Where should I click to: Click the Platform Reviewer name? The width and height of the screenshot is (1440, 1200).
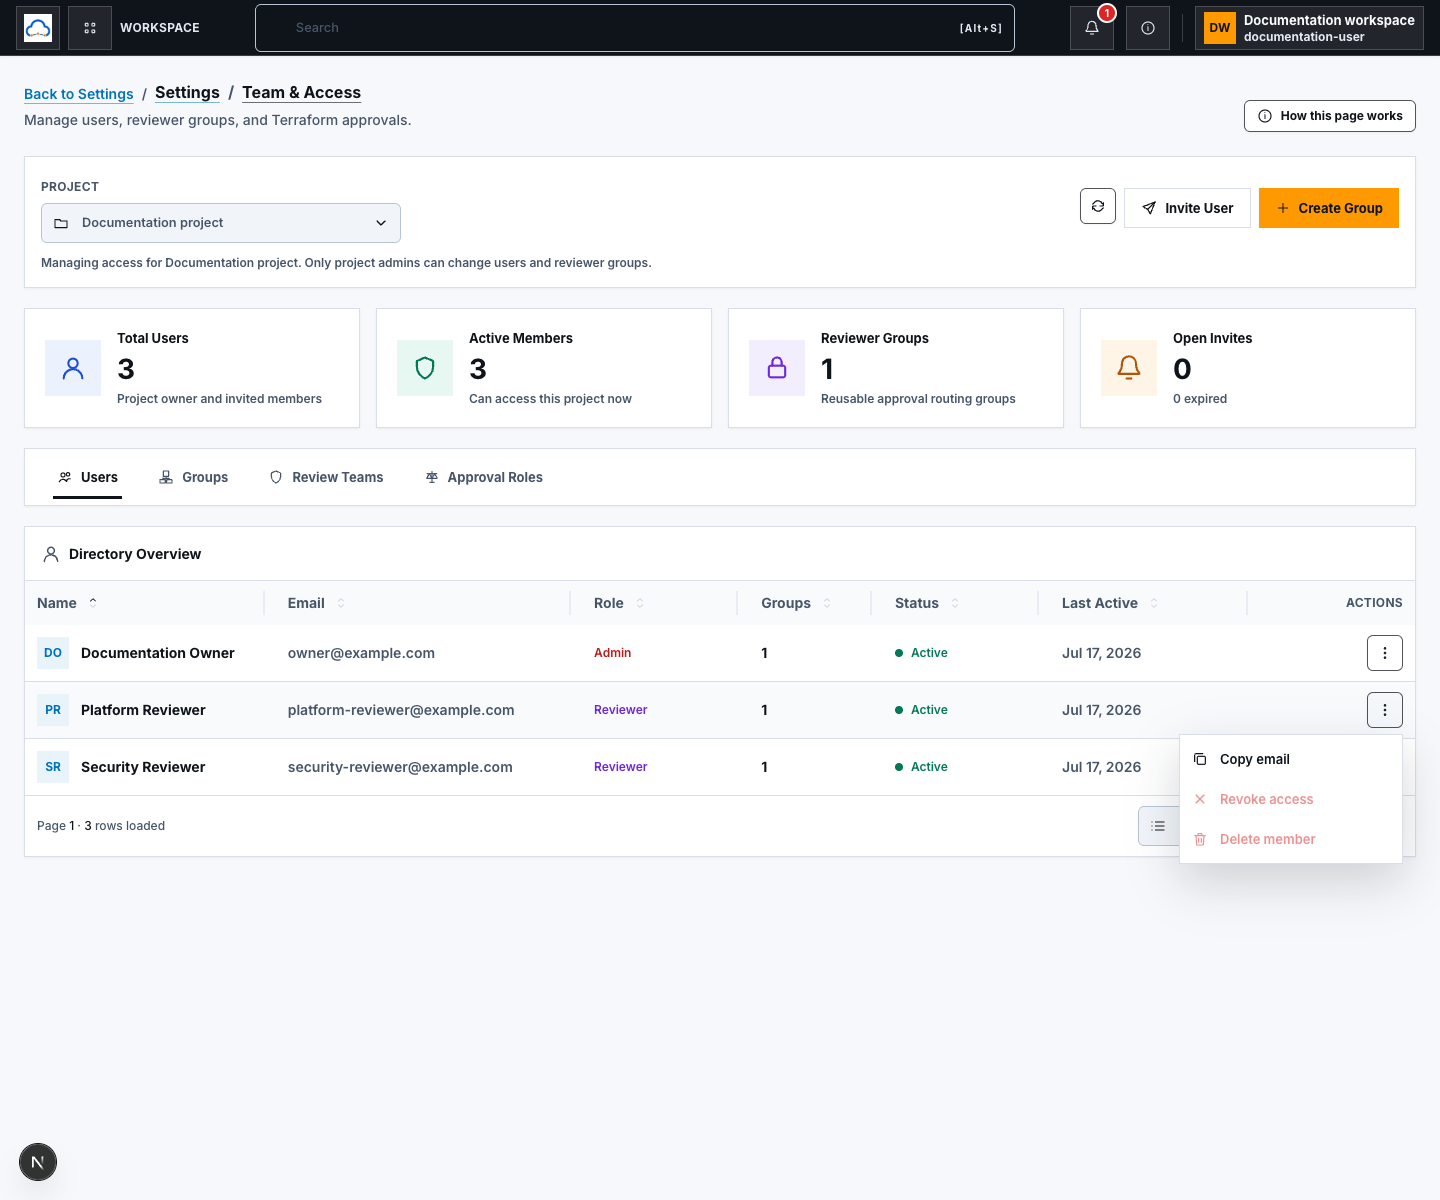tap(143, 710)
